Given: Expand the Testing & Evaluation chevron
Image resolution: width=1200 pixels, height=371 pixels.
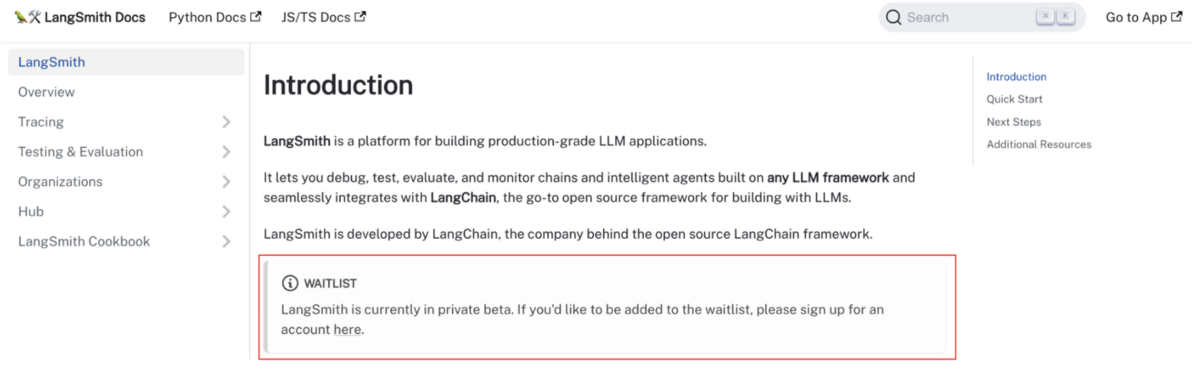Looking at the screenshot, I should click(226, 152).
